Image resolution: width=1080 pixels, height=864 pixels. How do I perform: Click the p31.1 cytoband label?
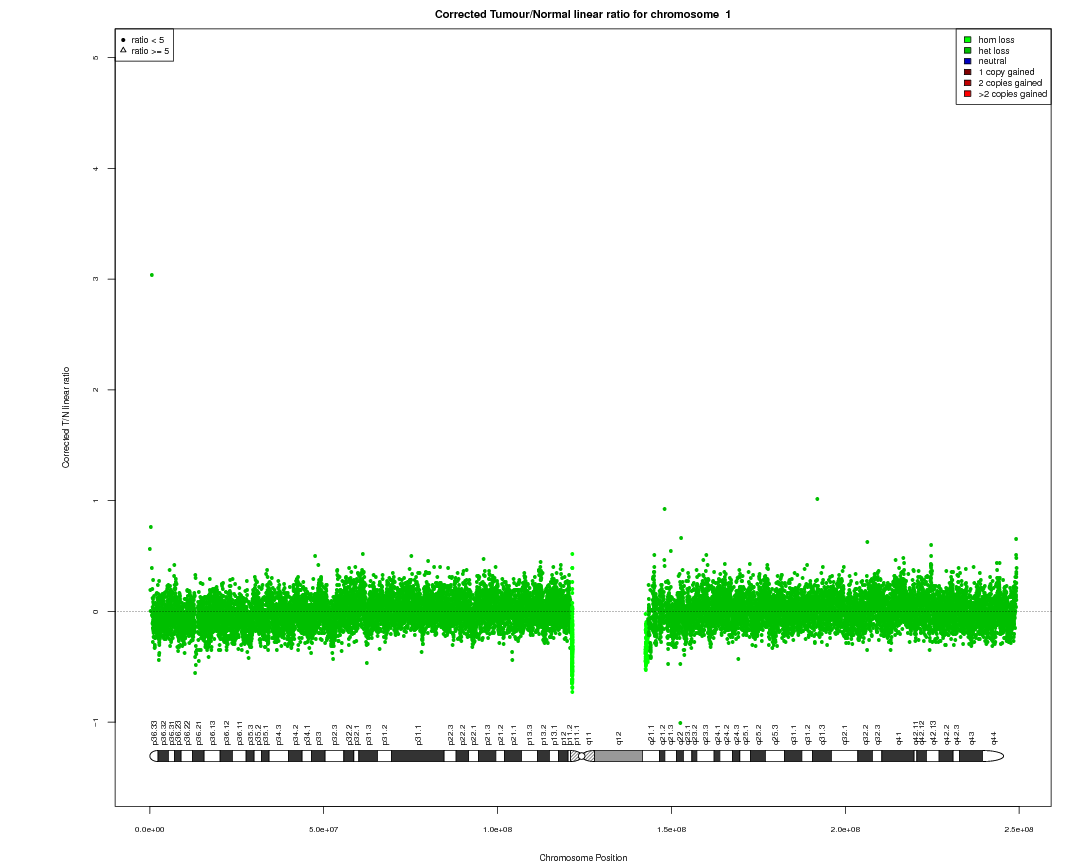[x=419, y=734]
